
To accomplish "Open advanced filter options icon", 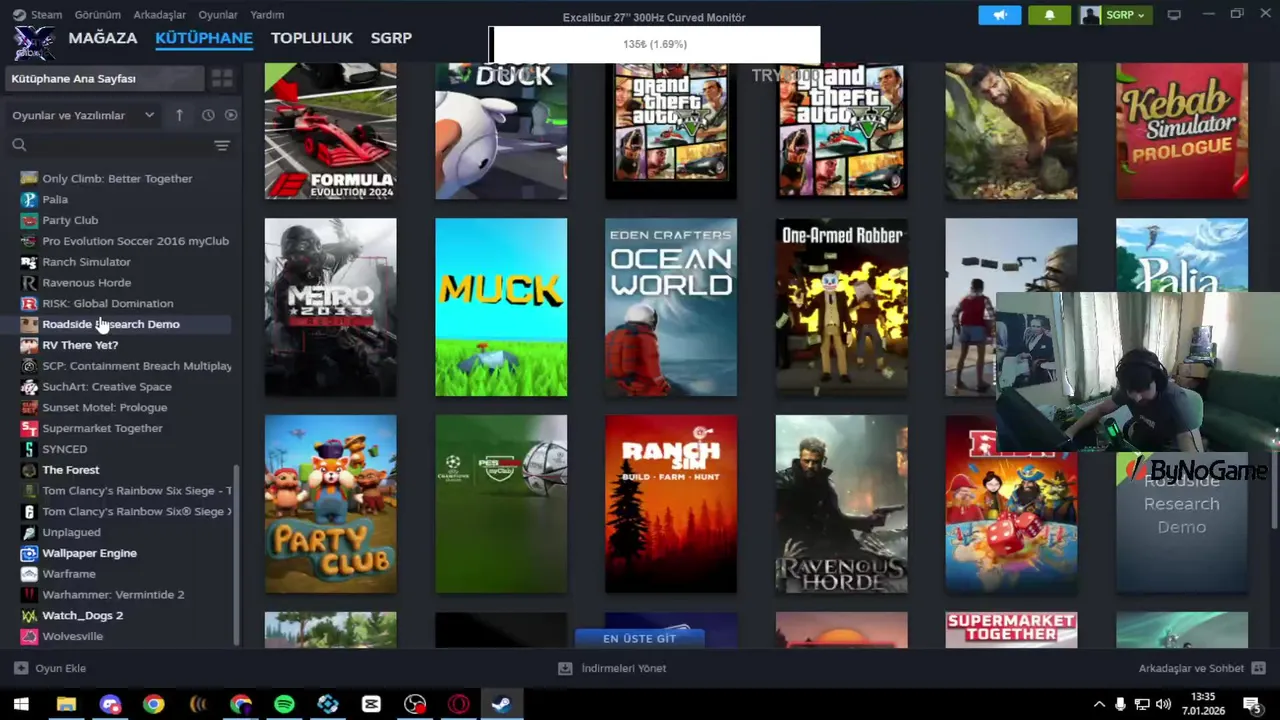I will 222,145.
